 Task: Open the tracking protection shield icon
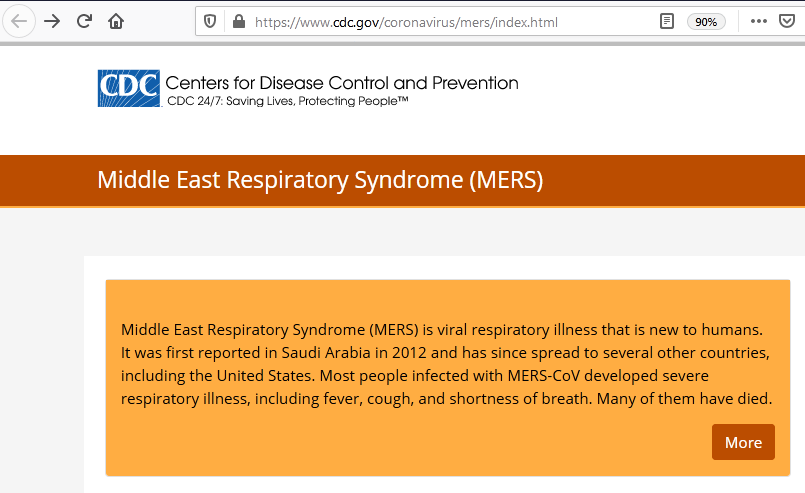[x=210, y=22]
